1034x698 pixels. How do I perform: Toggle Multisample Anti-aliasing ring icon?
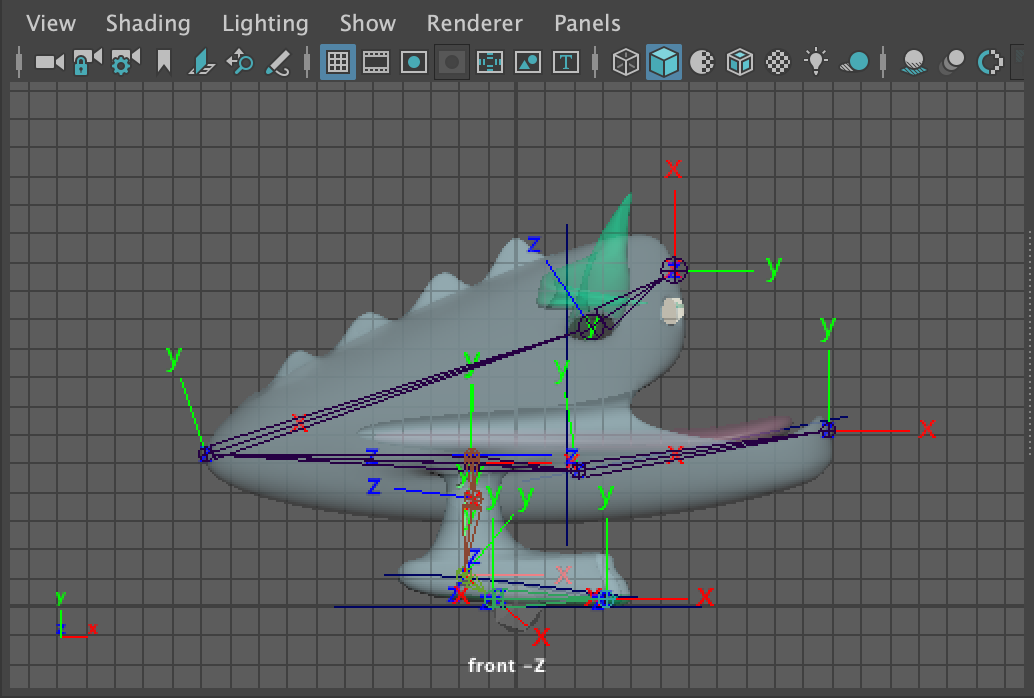990,63
